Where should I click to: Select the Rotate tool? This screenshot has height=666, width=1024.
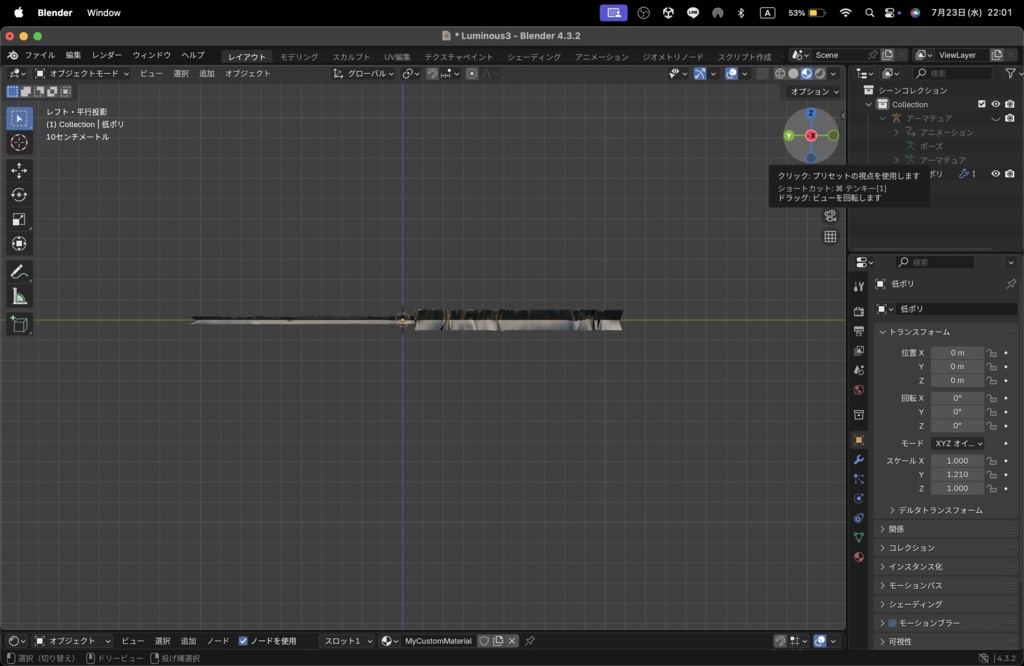click(19, 195)
